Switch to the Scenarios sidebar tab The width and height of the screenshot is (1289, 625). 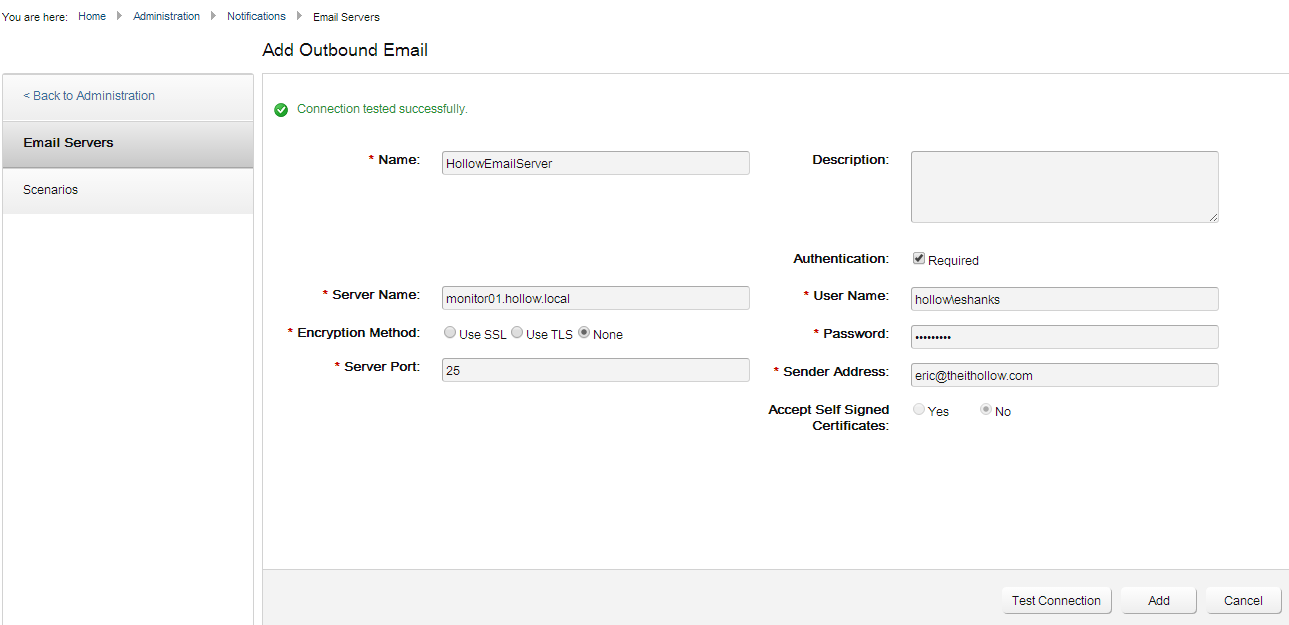(x=128, y=190)
